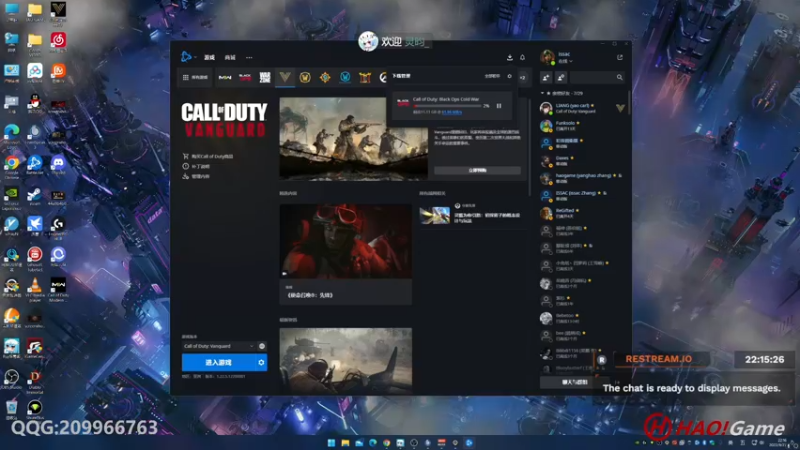Open VLC media player desktop shortcut
Viewport: 800px width, 450px height.
(x=35, y=289)
